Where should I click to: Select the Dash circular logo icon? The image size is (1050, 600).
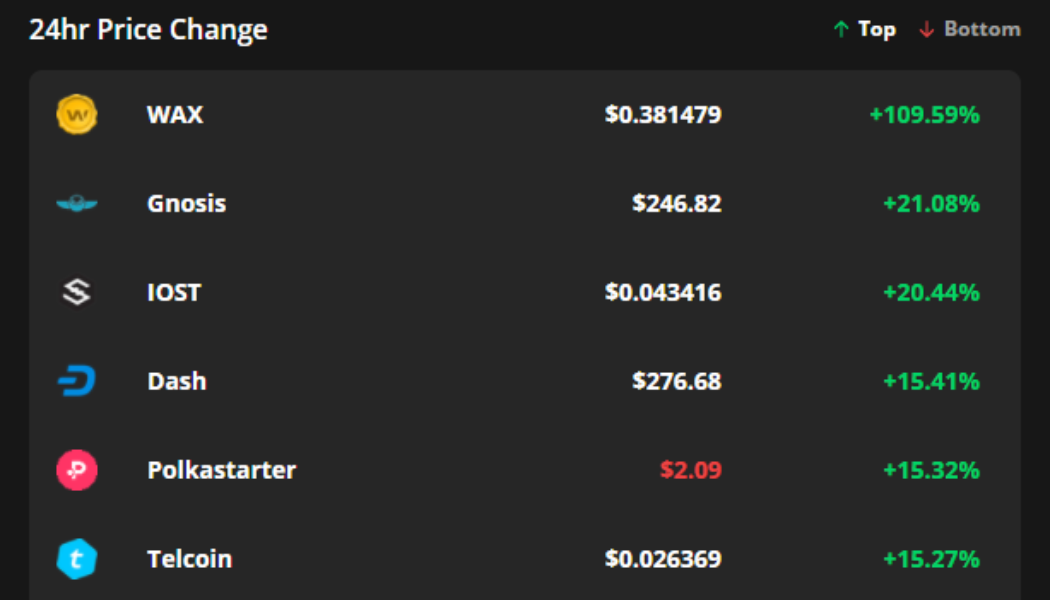point(77,380)
